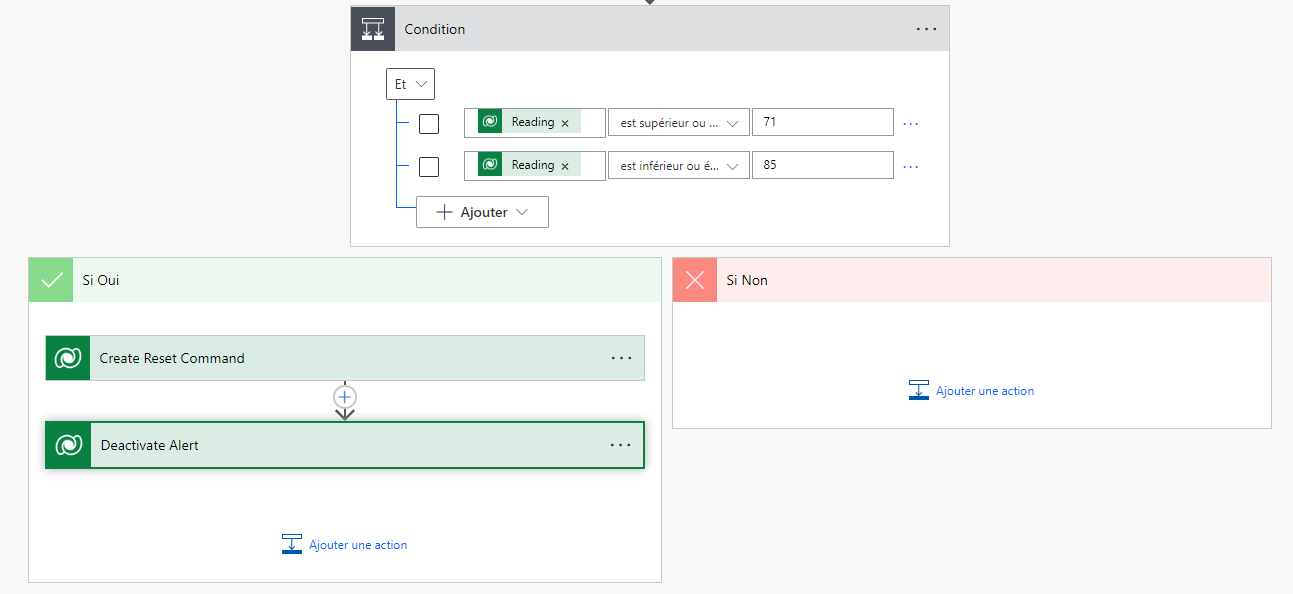Click the red X Si Non icon
The height and width of the screenshot is (594, 1293).
tap(695, 280)
